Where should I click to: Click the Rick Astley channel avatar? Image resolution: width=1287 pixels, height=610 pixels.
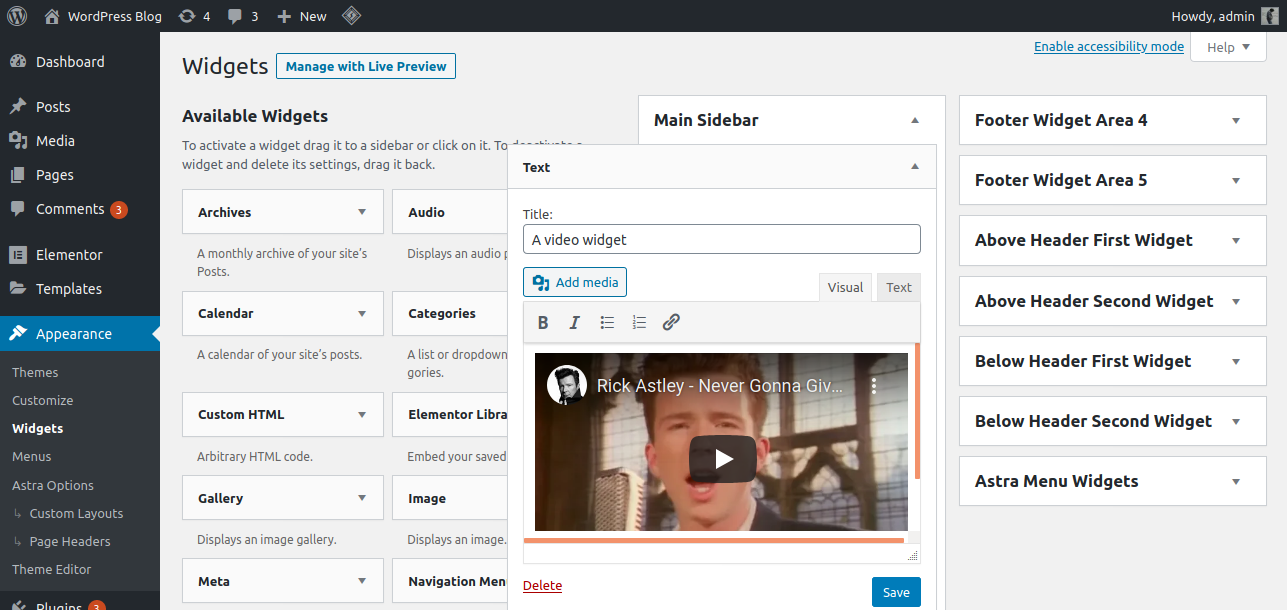(x=567, y=385)
